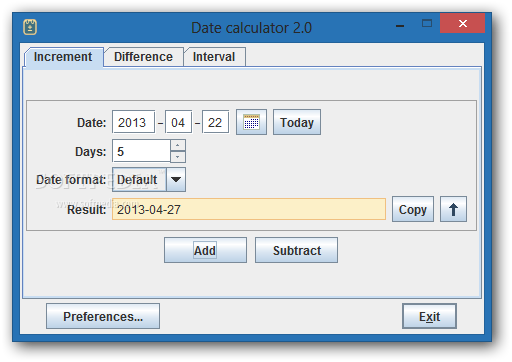Click the Date calculator 2.0 title text
The width and height of the screenshot is (512, 362).
pos(252,28)
